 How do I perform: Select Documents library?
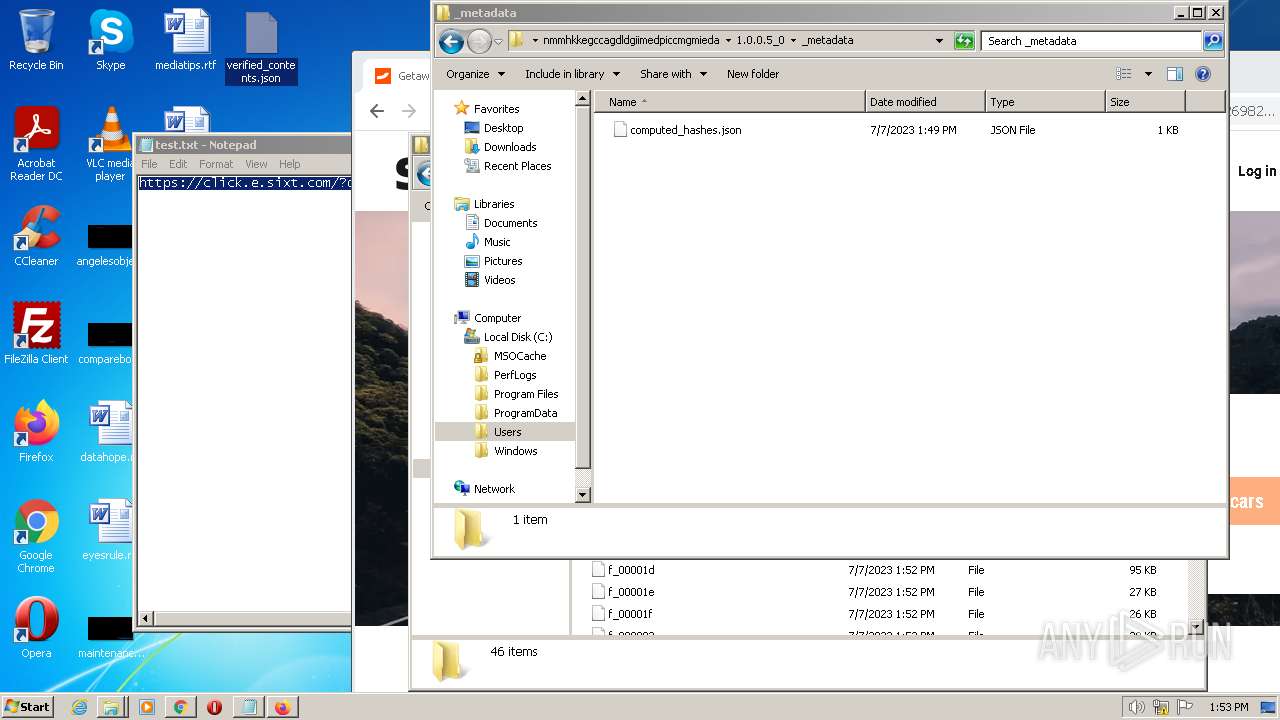click(x=510, y=223)
